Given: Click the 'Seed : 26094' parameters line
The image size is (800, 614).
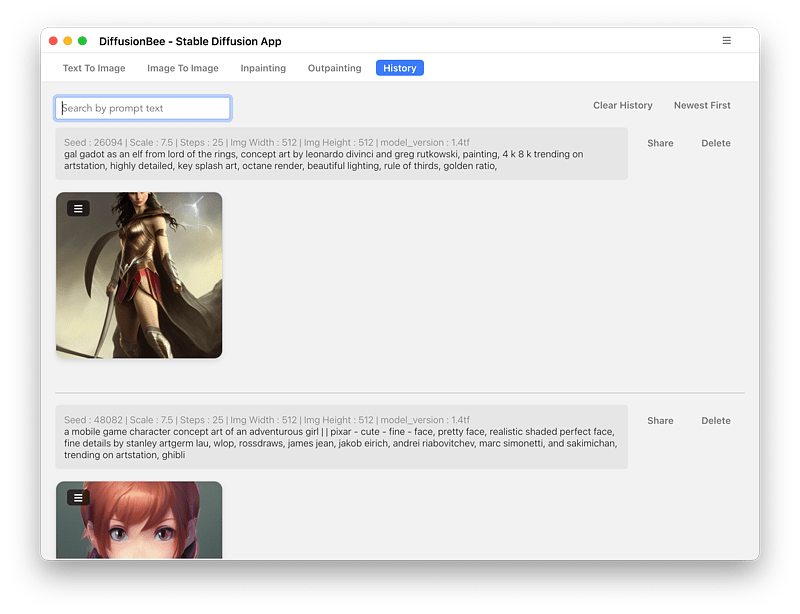Looking at the screenshot, I should (x=266, y=142).
